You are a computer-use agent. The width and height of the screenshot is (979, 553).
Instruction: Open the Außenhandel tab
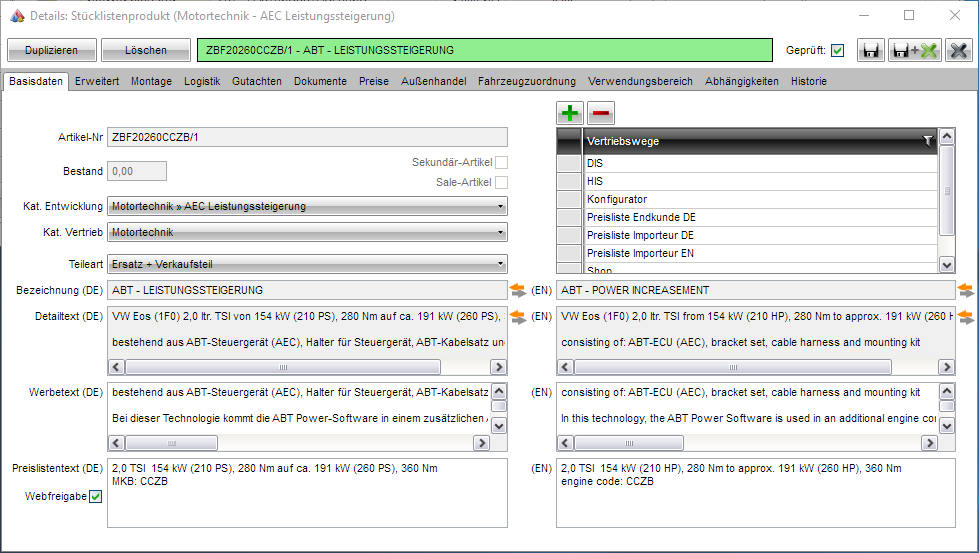433,81
